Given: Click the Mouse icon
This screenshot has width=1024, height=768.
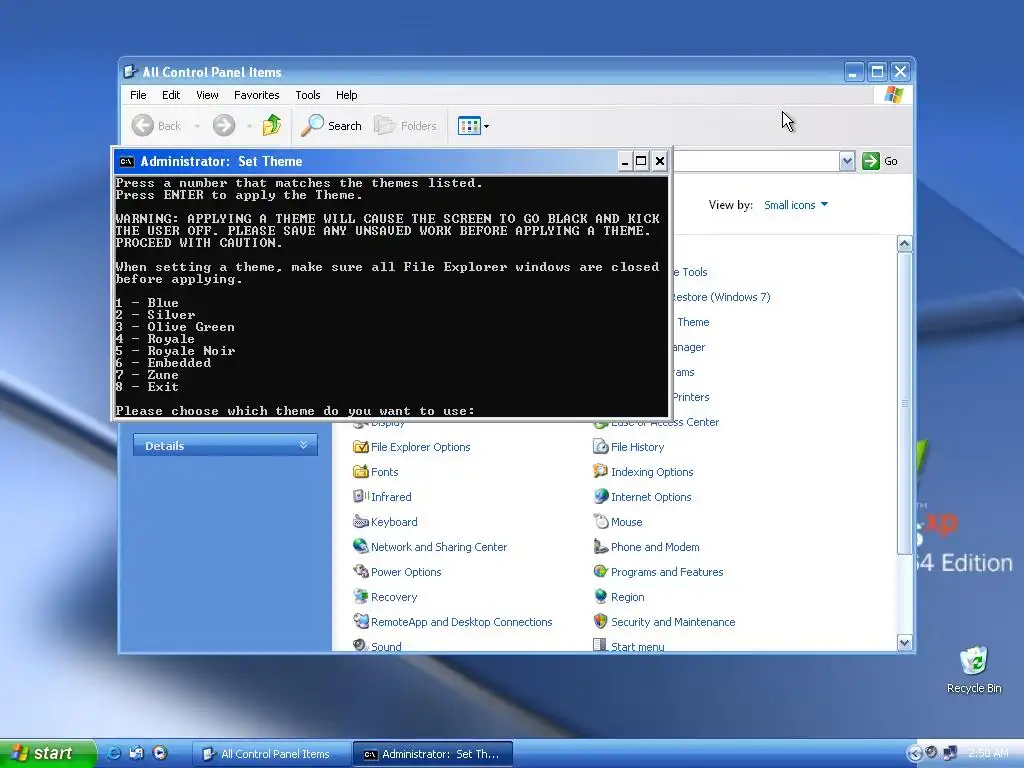Looking at the screenshot, I should (600, 521).
